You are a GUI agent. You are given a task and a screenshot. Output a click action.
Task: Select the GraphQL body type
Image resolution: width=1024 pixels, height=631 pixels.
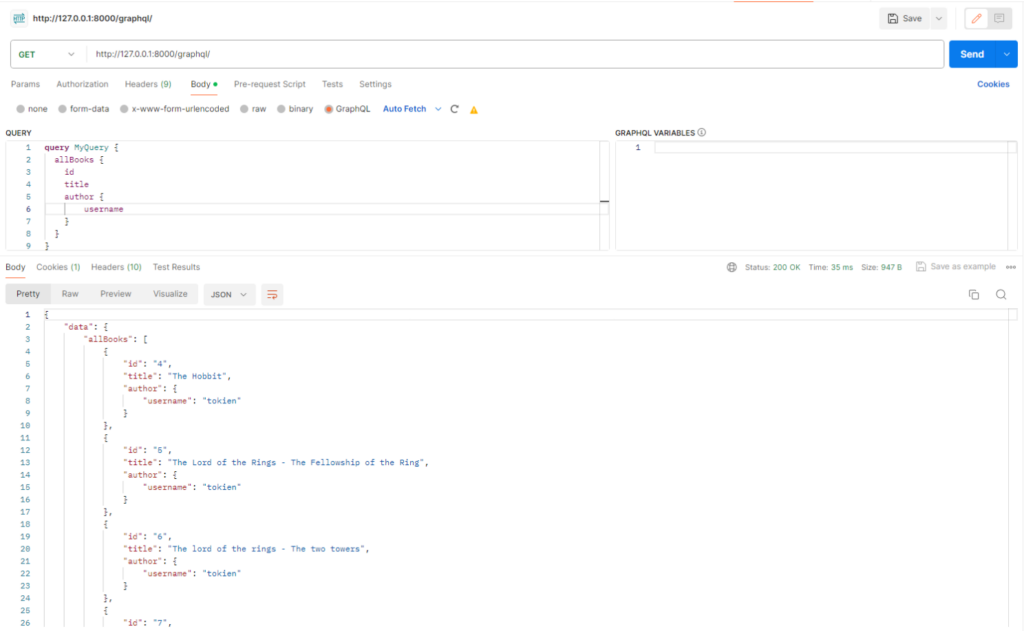[347, 109]
